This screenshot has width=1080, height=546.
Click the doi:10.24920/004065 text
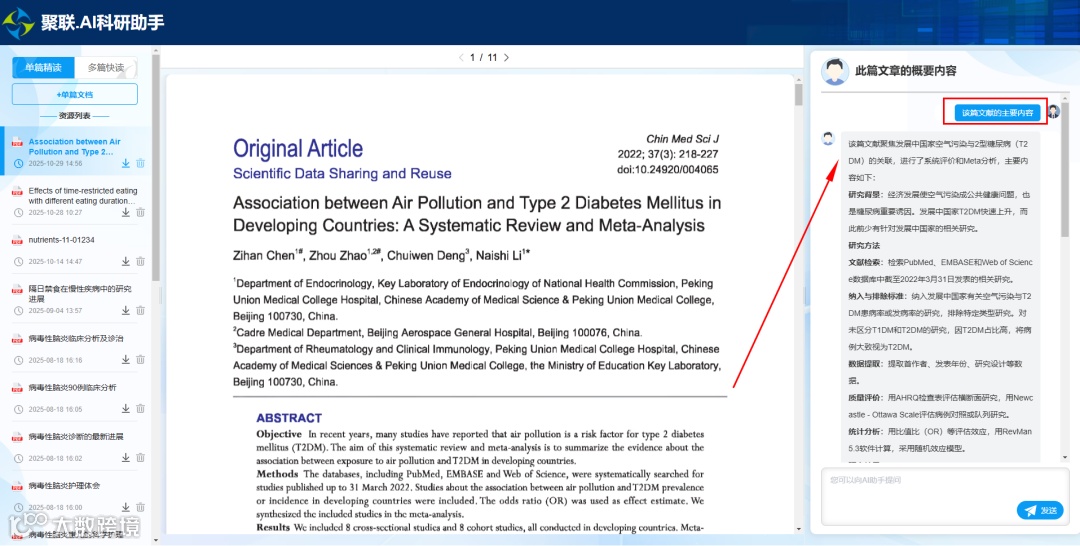[667, 169]
